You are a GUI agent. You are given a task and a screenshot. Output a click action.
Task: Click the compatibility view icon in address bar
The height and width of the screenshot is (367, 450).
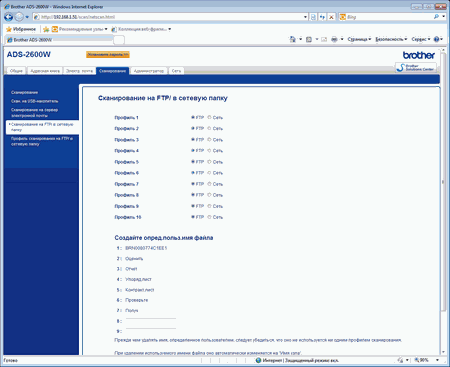(313, 17)
